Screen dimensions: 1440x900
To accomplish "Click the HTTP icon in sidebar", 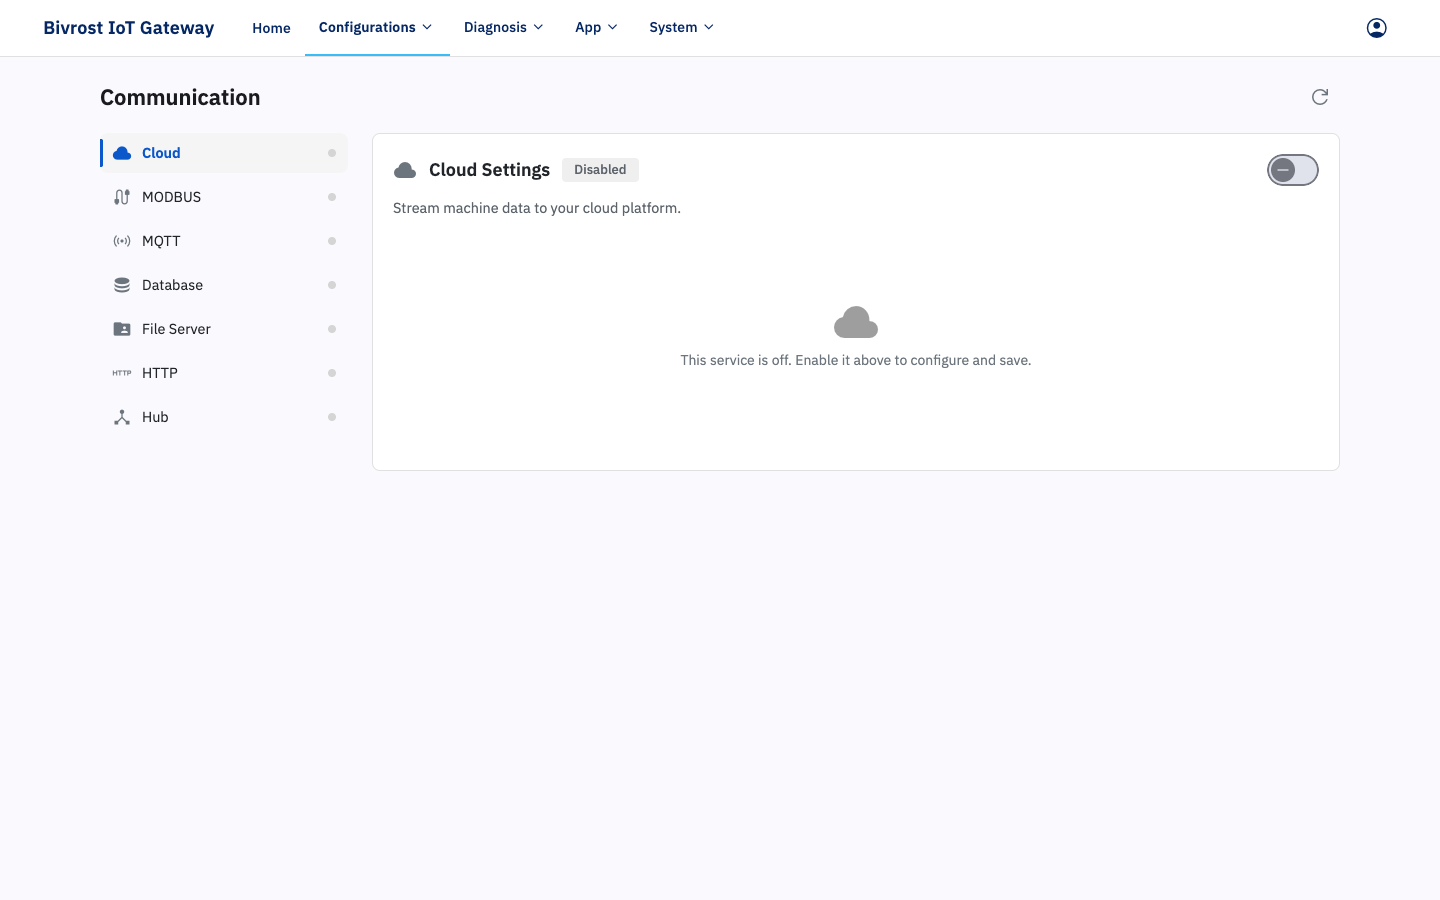I will (x=122, y=373).
